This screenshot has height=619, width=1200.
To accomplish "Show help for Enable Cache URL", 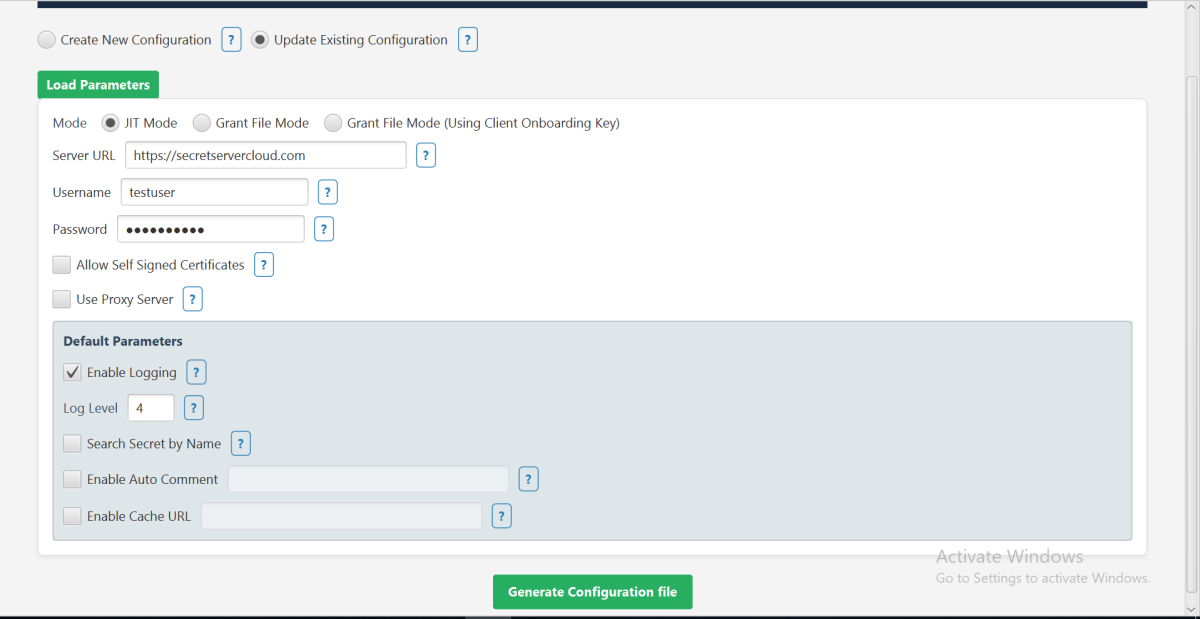I will [502, 516].
